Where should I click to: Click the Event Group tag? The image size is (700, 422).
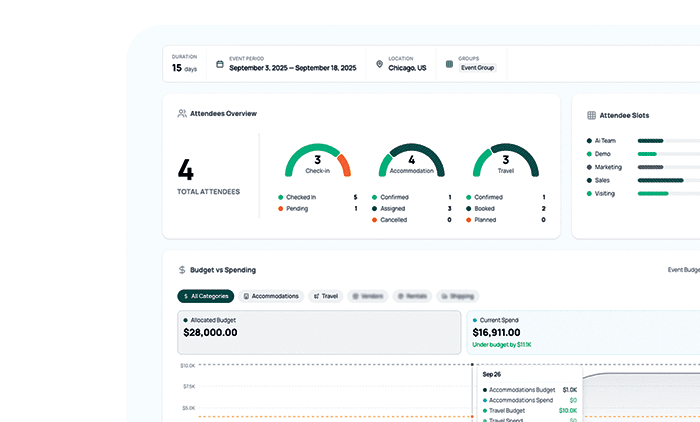tap(477, 68)
